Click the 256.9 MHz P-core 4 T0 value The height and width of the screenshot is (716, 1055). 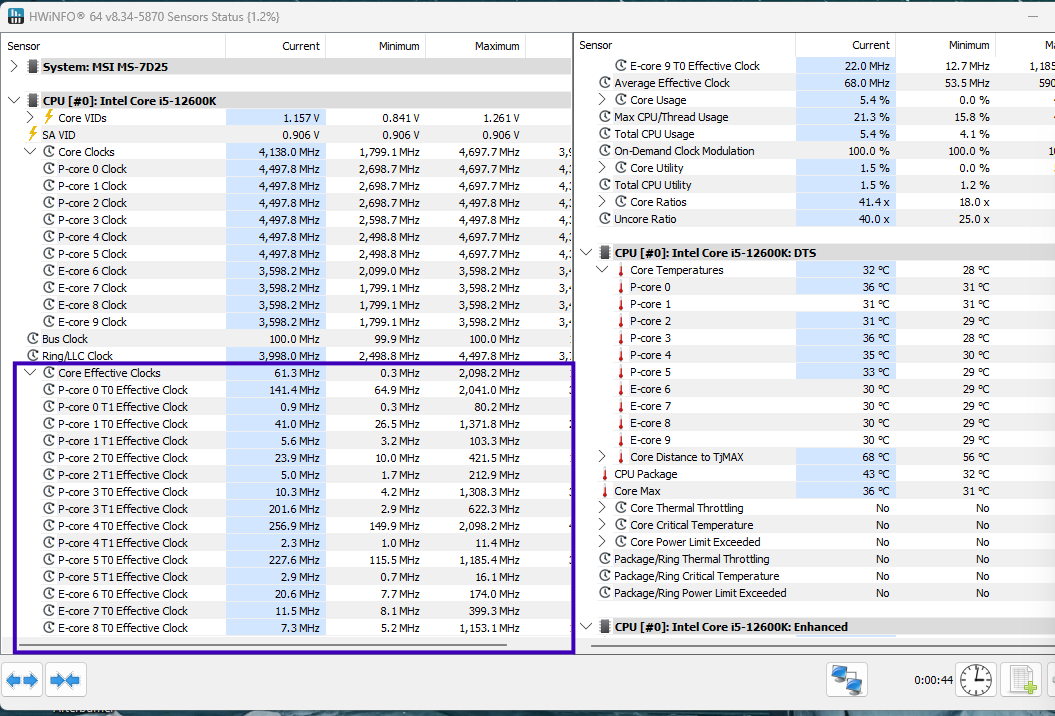point(293,526)
